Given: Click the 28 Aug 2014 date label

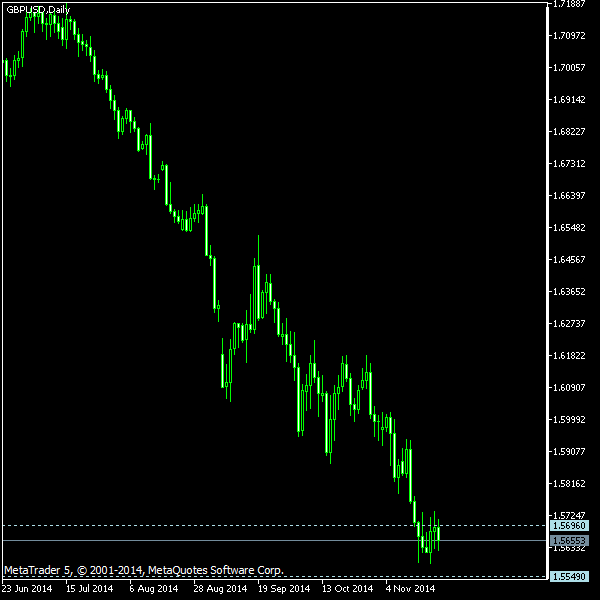Looking at the screenshot, I should 220,589.
